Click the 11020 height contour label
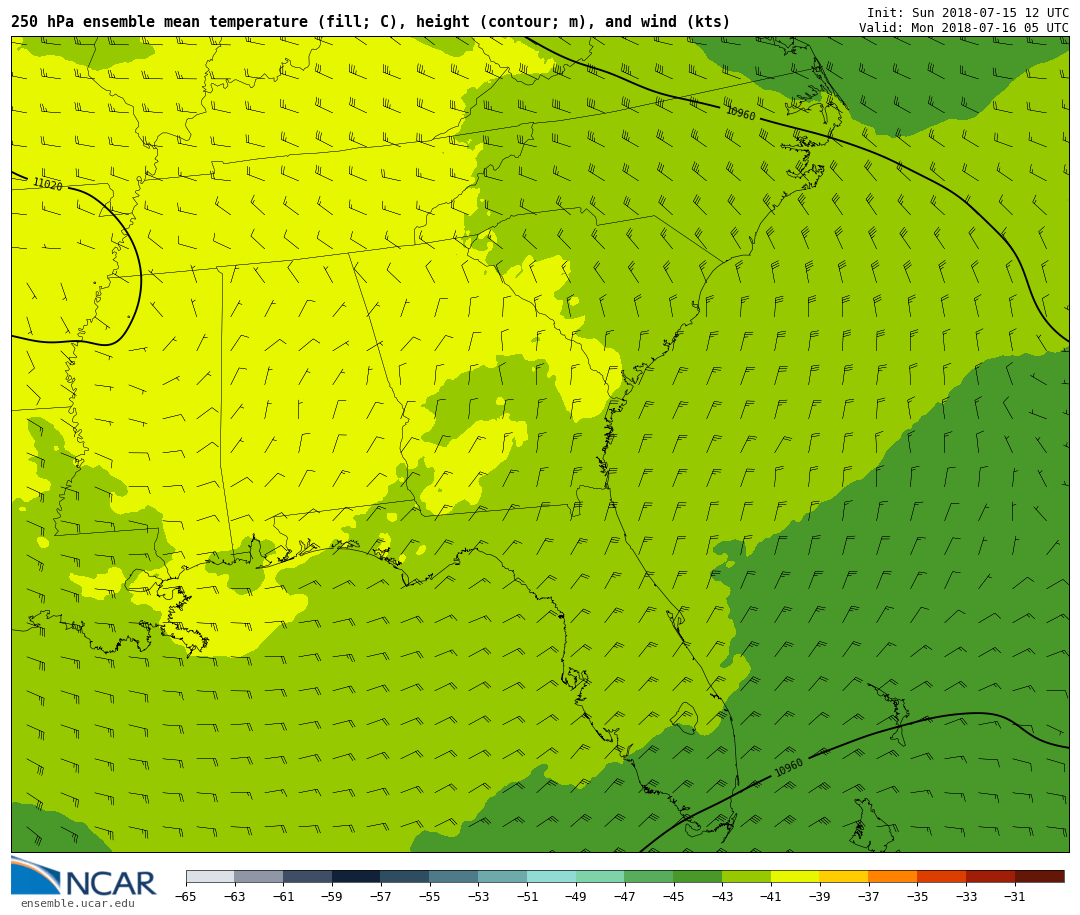The image size is (1080, 915). pyautogui.click(x=48, y=184)
